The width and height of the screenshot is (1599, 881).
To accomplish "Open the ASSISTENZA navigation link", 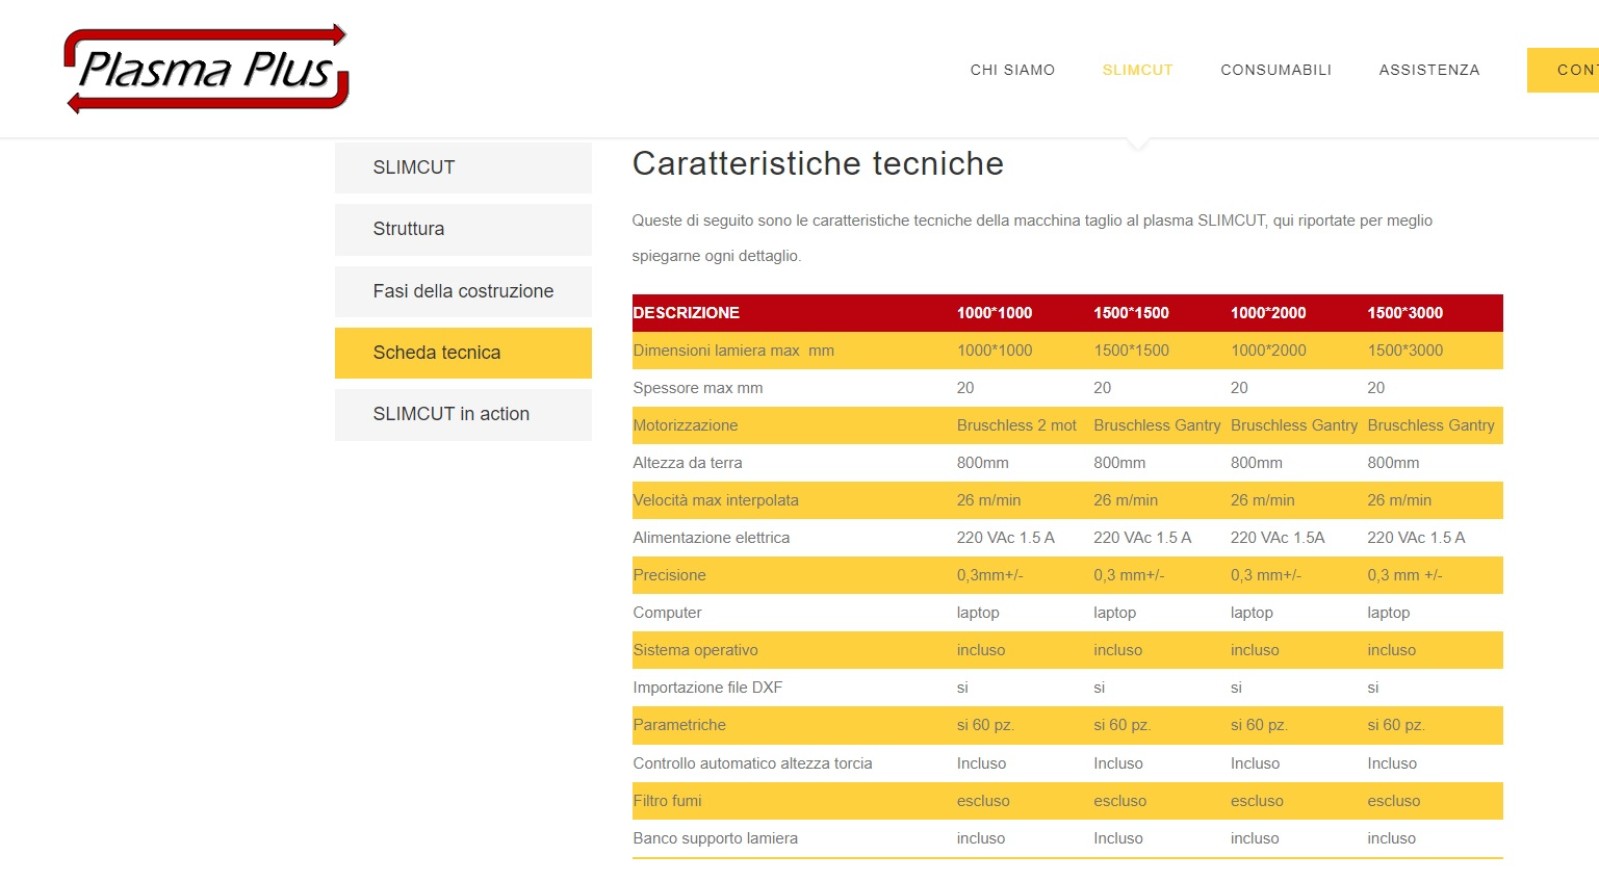I will pos(1429,70).
